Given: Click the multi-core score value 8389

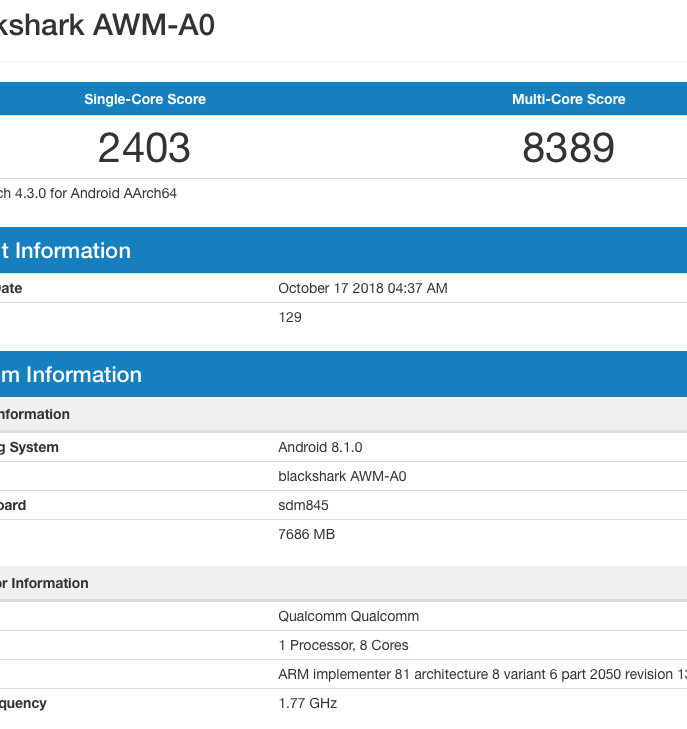Looking at the screenshot, I should click(x=568, y=148).
